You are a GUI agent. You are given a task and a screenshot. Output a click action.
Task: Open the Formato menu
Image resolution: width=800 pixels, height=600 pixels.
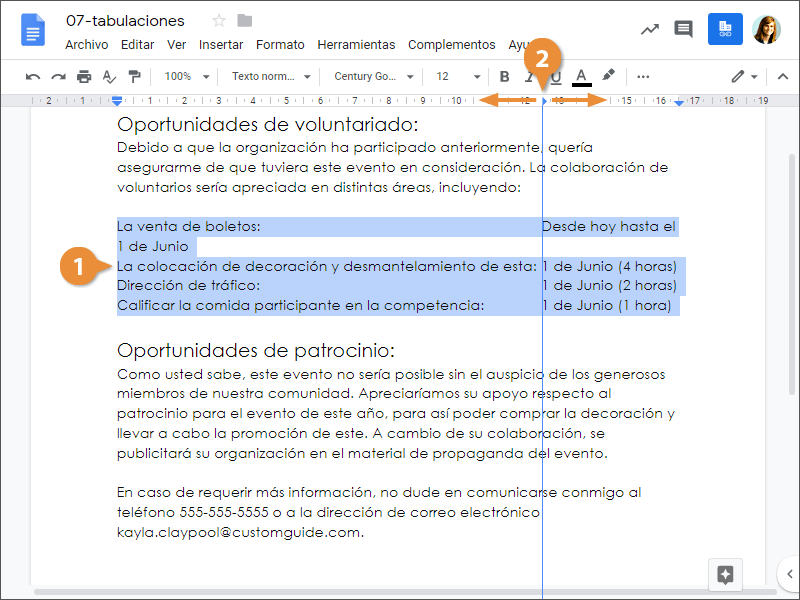(x=280, y=45)
